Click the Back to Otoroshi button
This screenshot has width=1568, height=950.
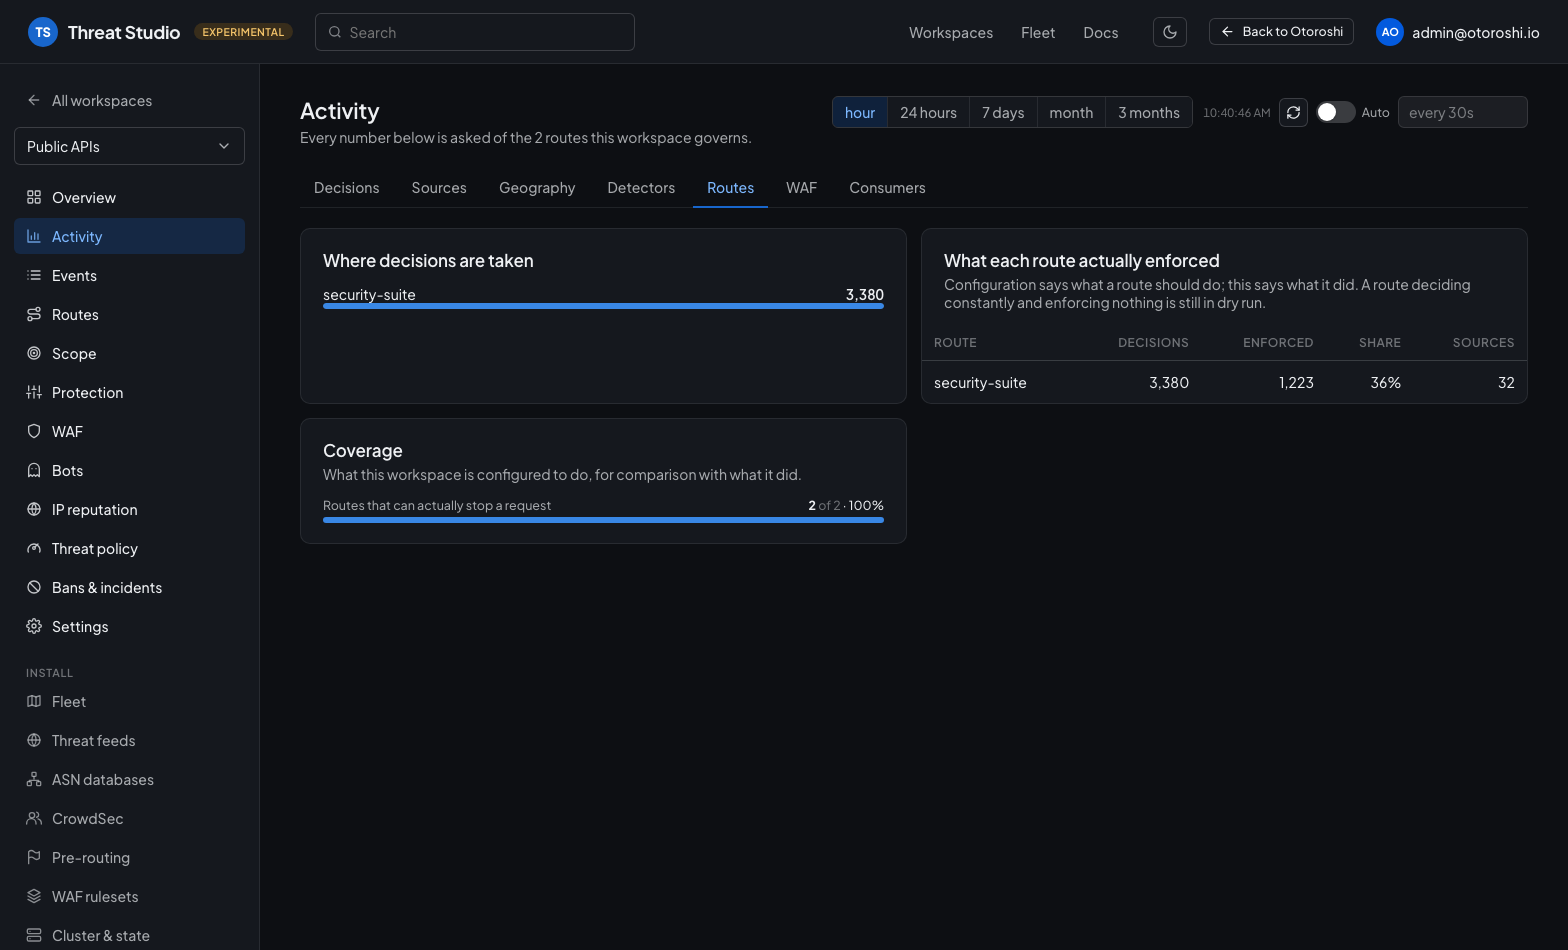point(1281,32)
